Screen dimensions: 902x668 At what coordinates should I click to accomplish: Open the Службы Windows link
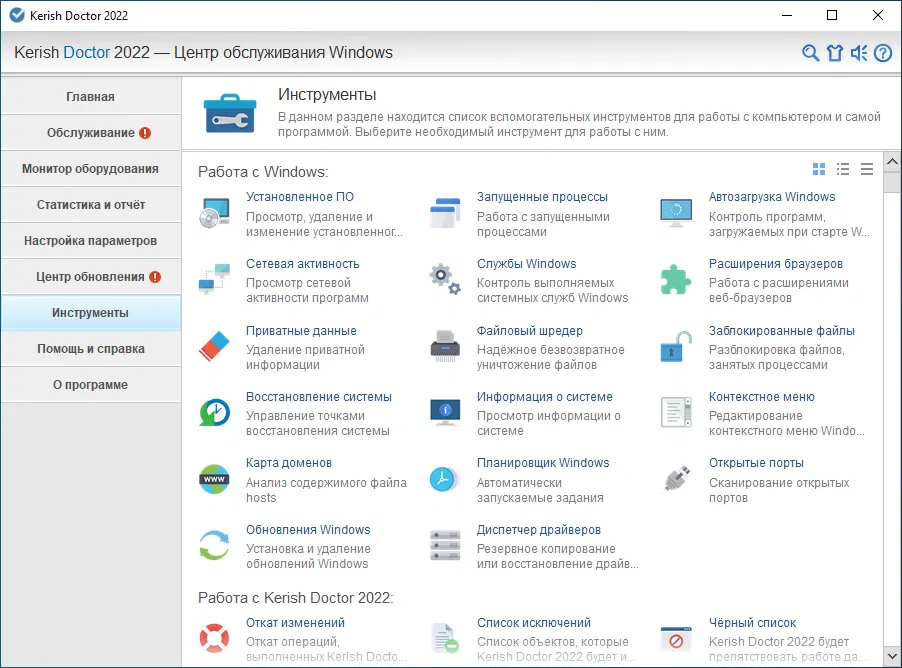526,264
